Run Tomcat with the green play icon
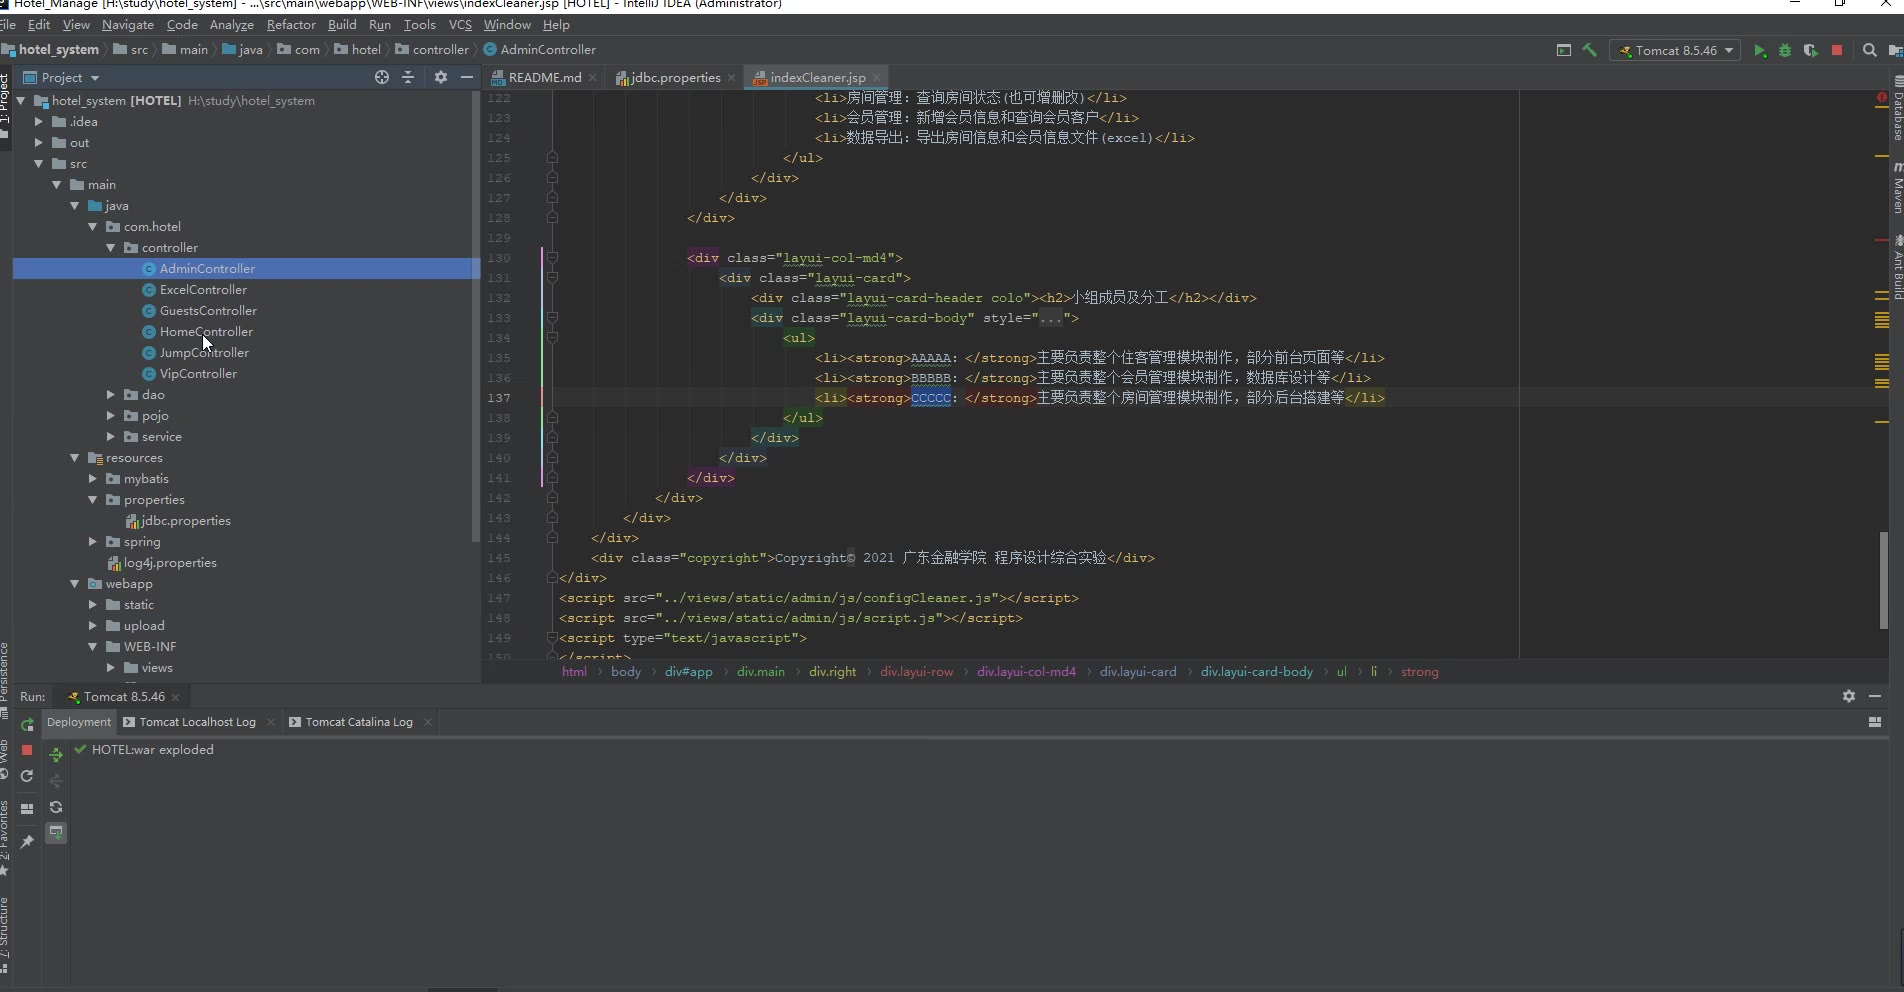The image size is (1904, 992). [x=1760, y=50]
